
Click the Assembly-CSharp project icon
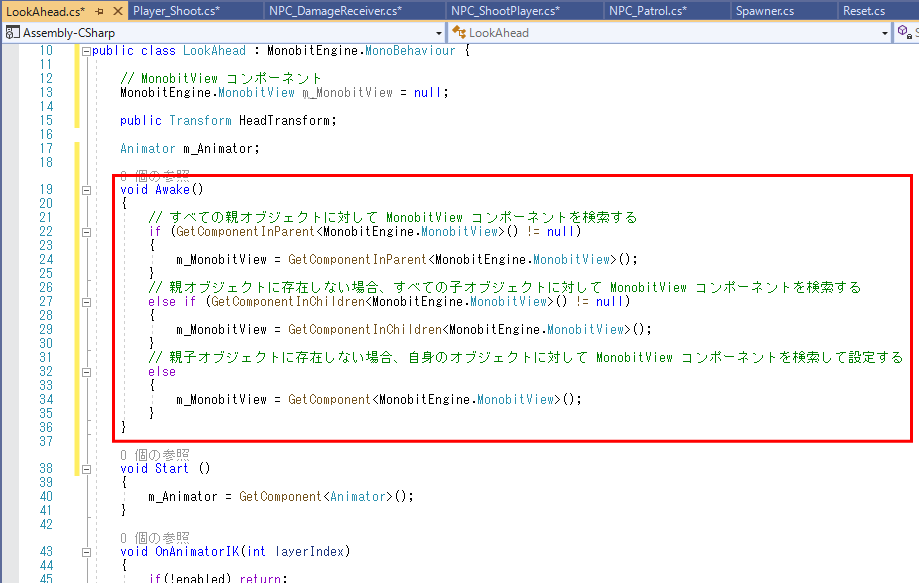coord(12,33)
